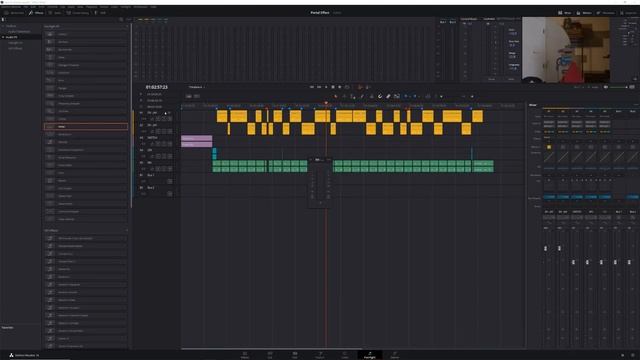Collapse the VST Effects section
640x360 pixels.
coord(126,231)
